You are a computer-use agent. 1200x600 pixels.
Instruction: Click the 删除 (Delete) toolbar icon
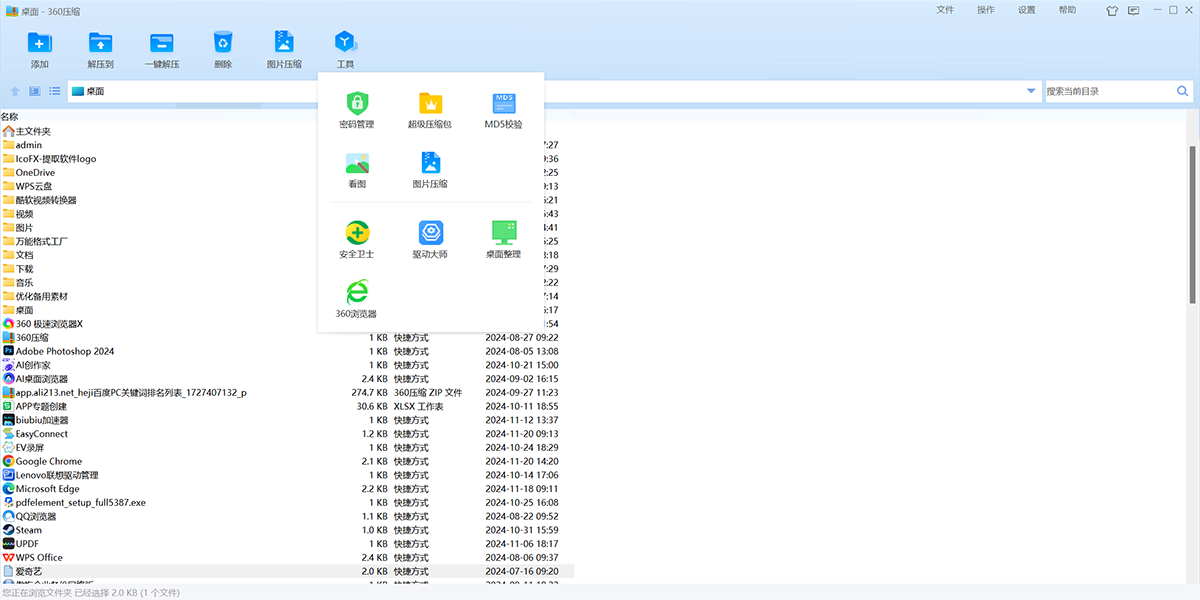pyautogui.click(x=222, y=48)
